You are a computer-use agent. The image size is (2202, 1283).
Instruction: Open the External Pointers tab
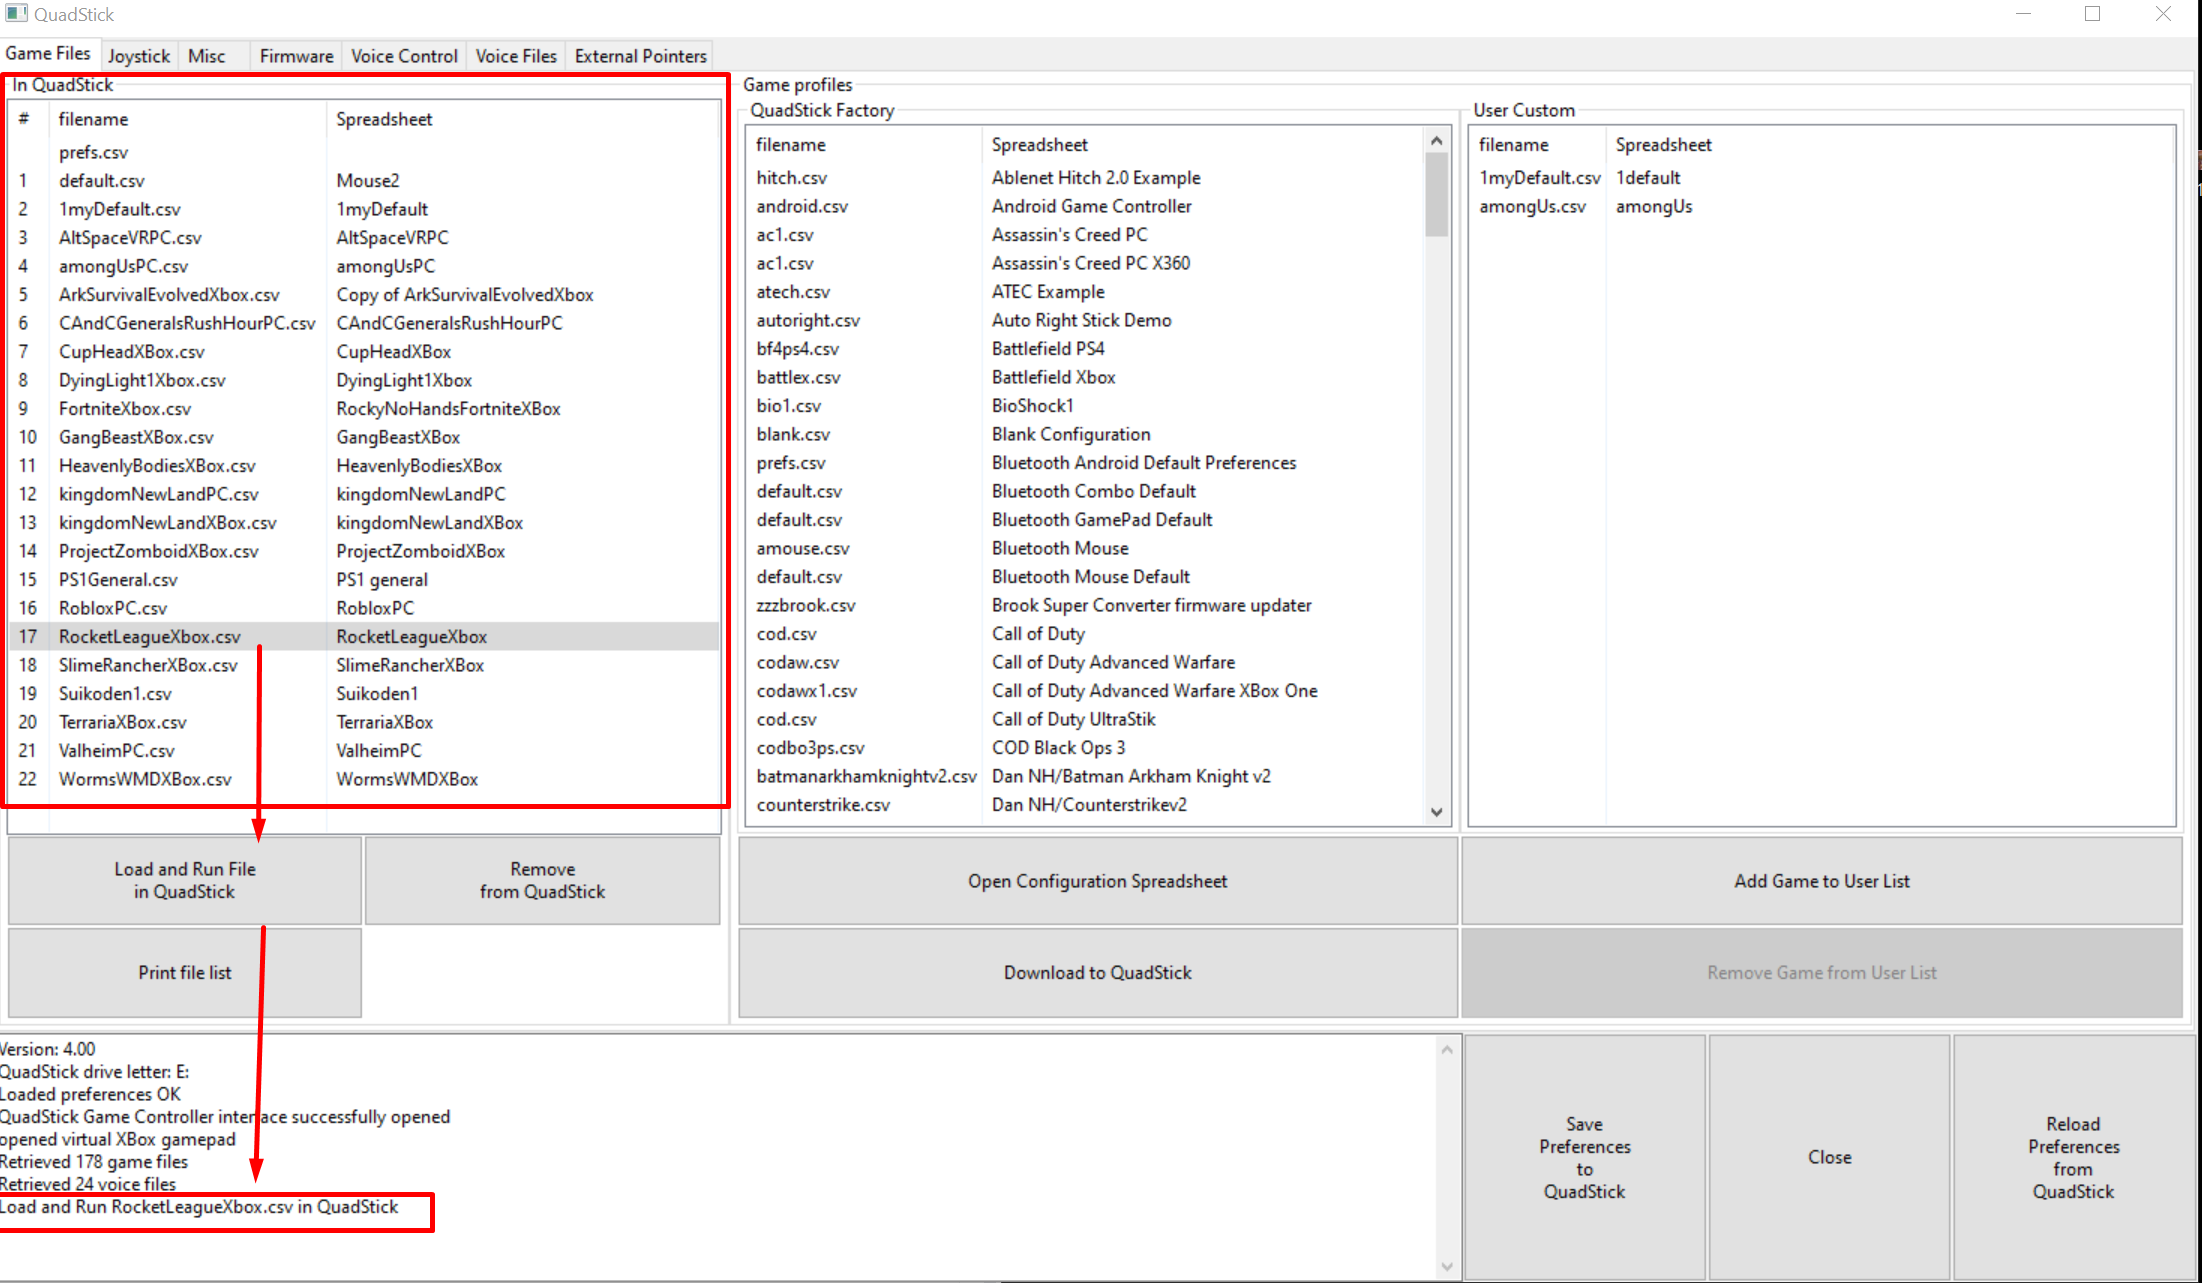pos(641,56)
